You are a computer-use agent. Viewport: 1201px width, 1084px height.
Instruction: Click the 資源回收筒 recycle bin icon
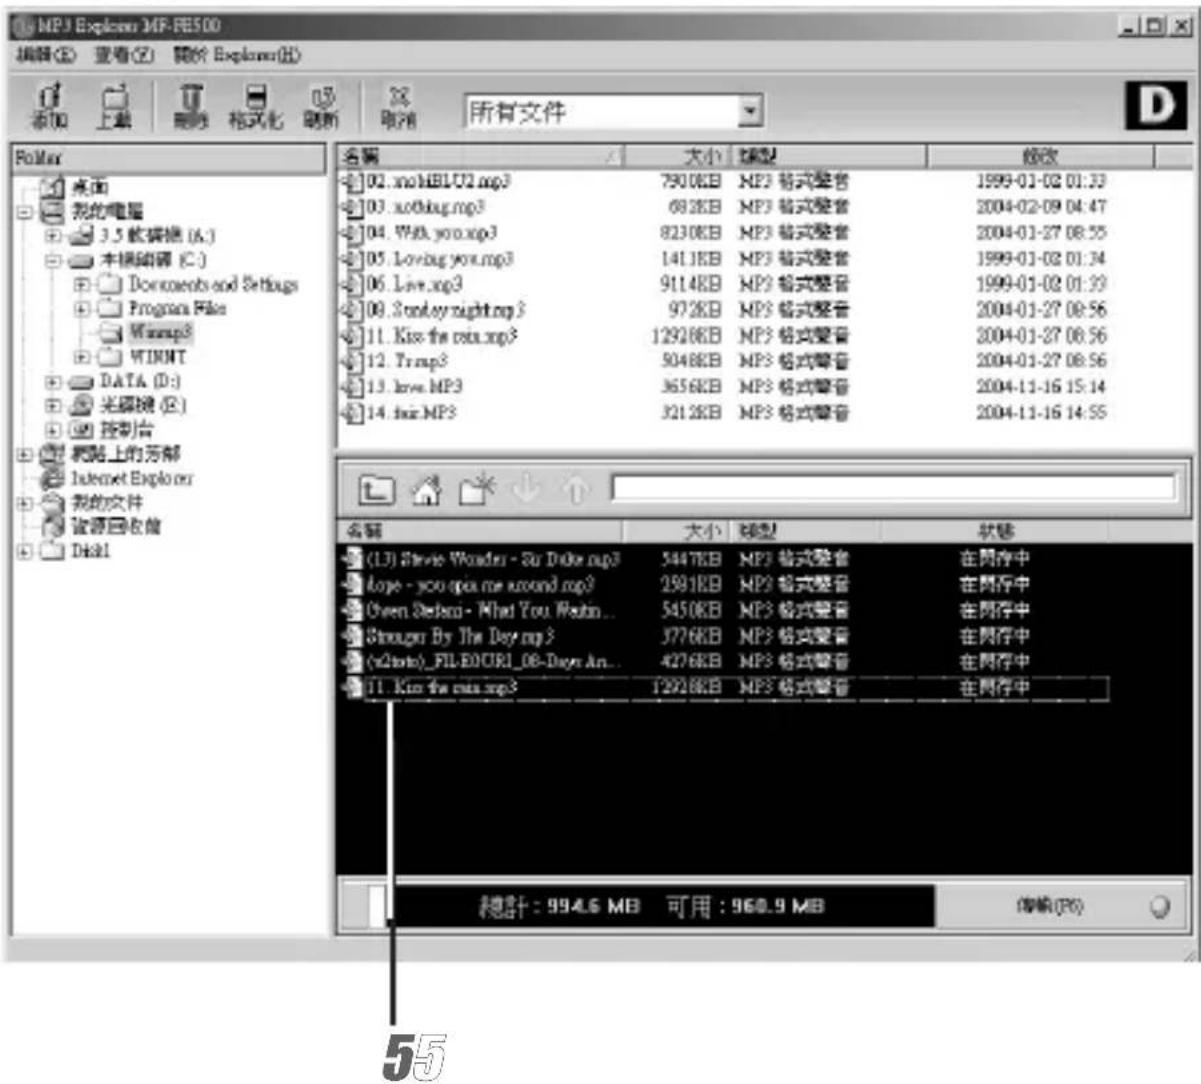pos(52,526)
